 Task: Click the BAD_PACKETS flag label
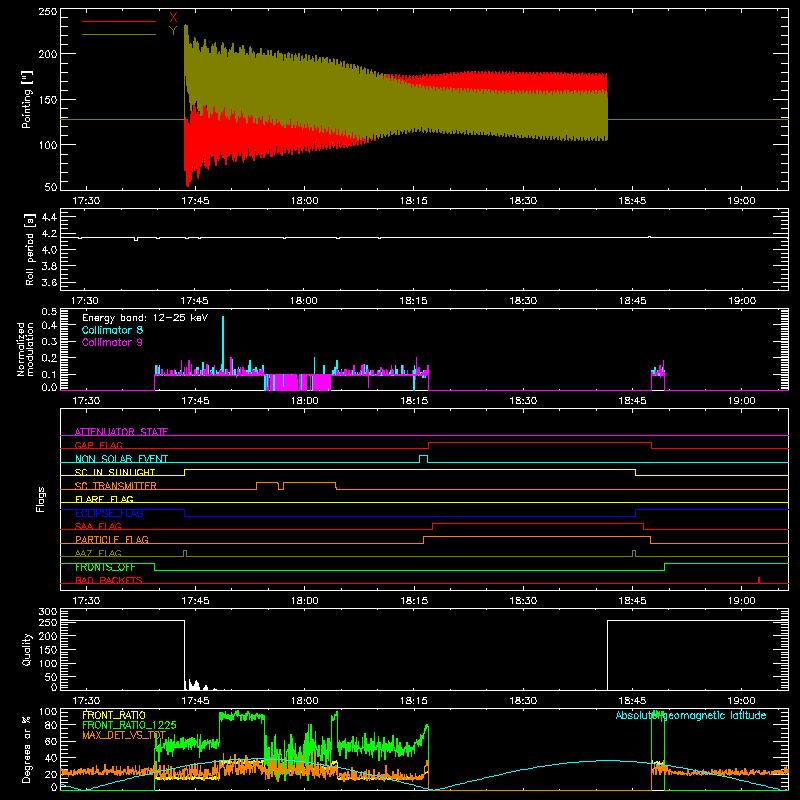click(x=109, y=580)
